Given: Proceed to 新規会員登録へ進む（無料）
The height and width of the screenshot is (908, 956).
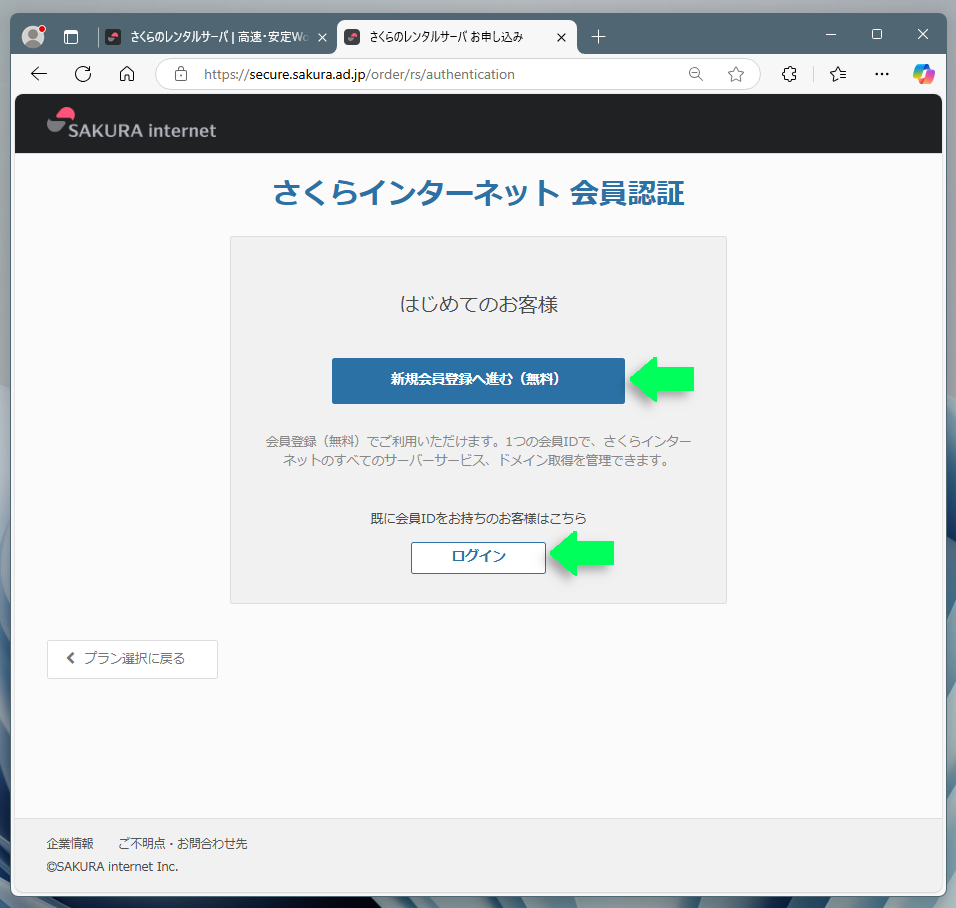Looking at the screenshot, I should pos(478,381).
